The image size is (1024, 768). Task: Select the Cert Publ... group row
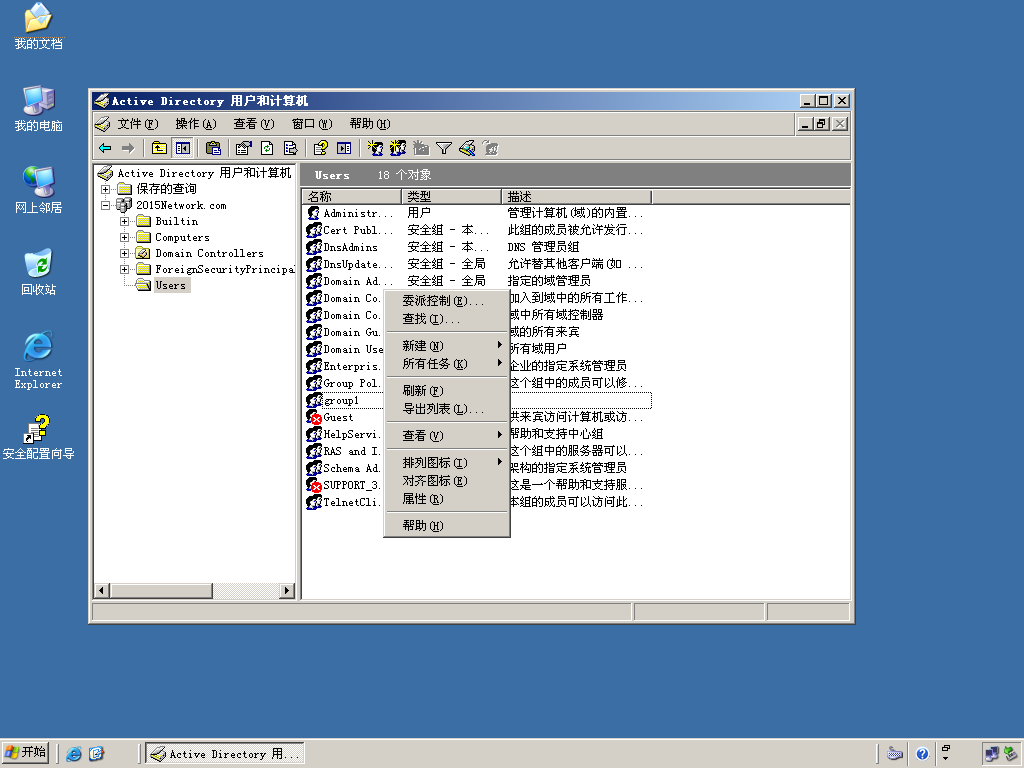tap(477, 230)
